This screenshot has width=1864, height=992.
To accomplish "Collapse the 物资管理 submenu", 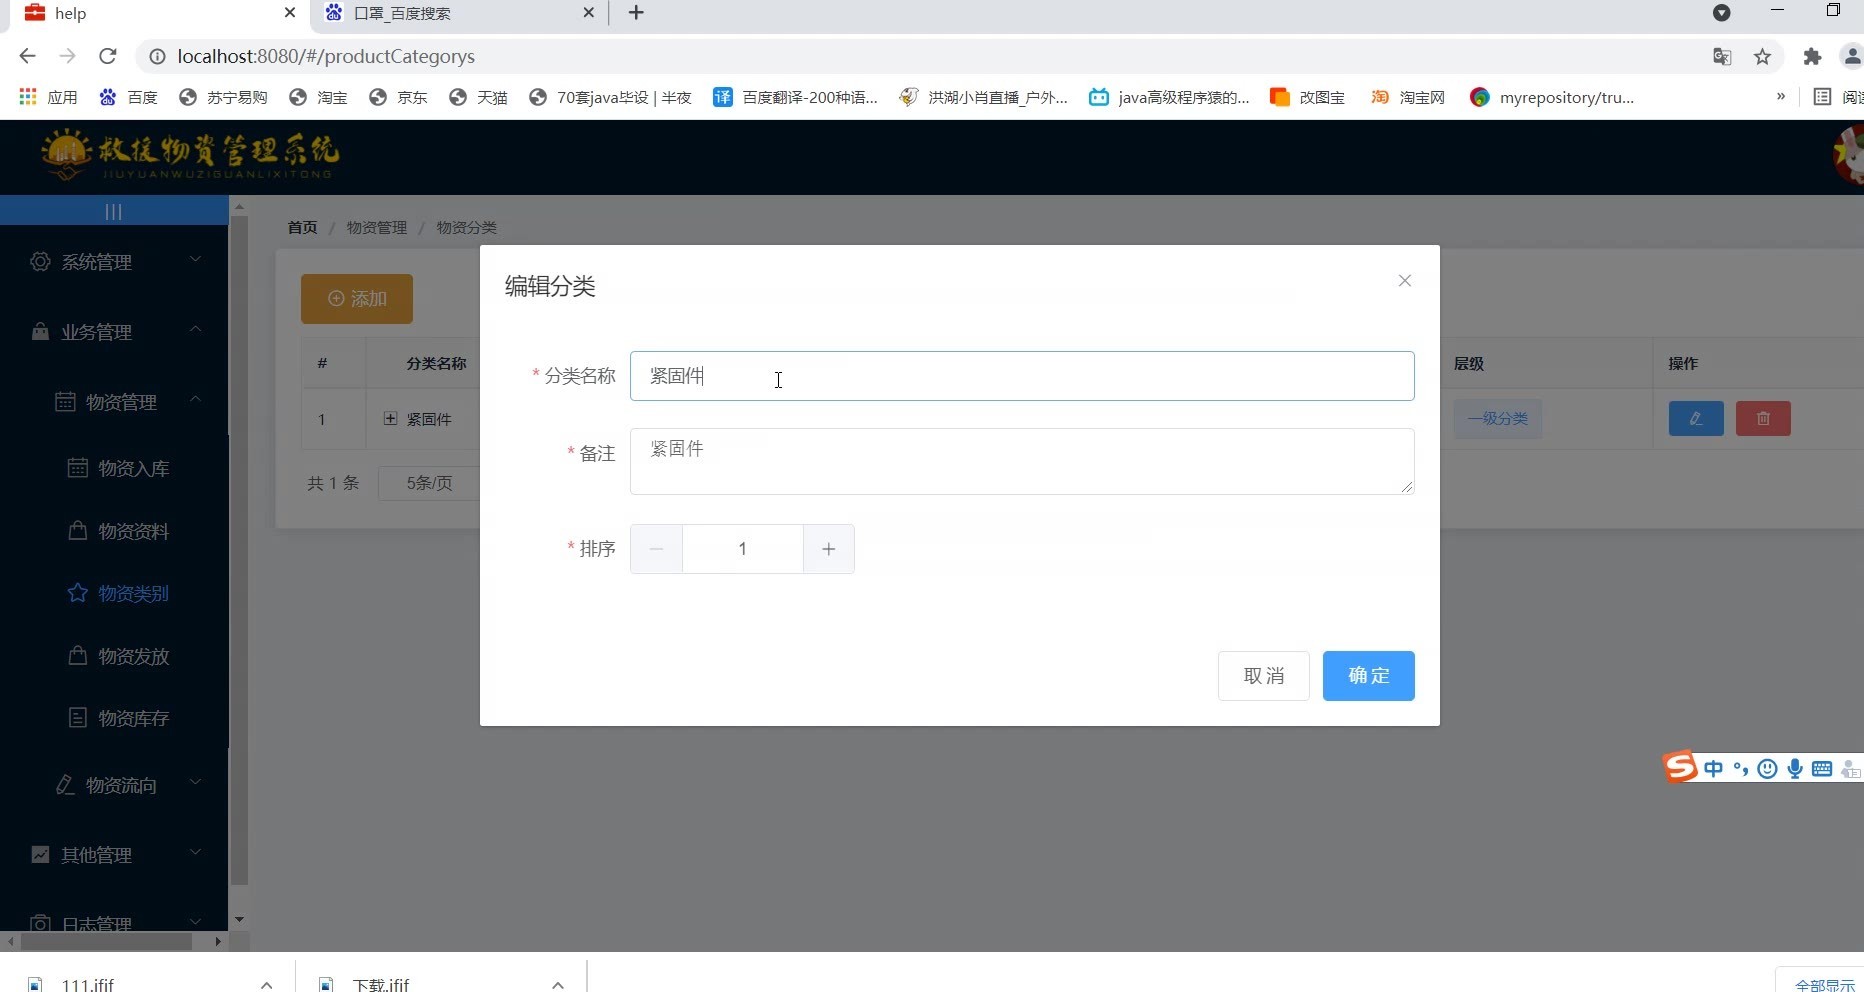I will tap(114, 402).
